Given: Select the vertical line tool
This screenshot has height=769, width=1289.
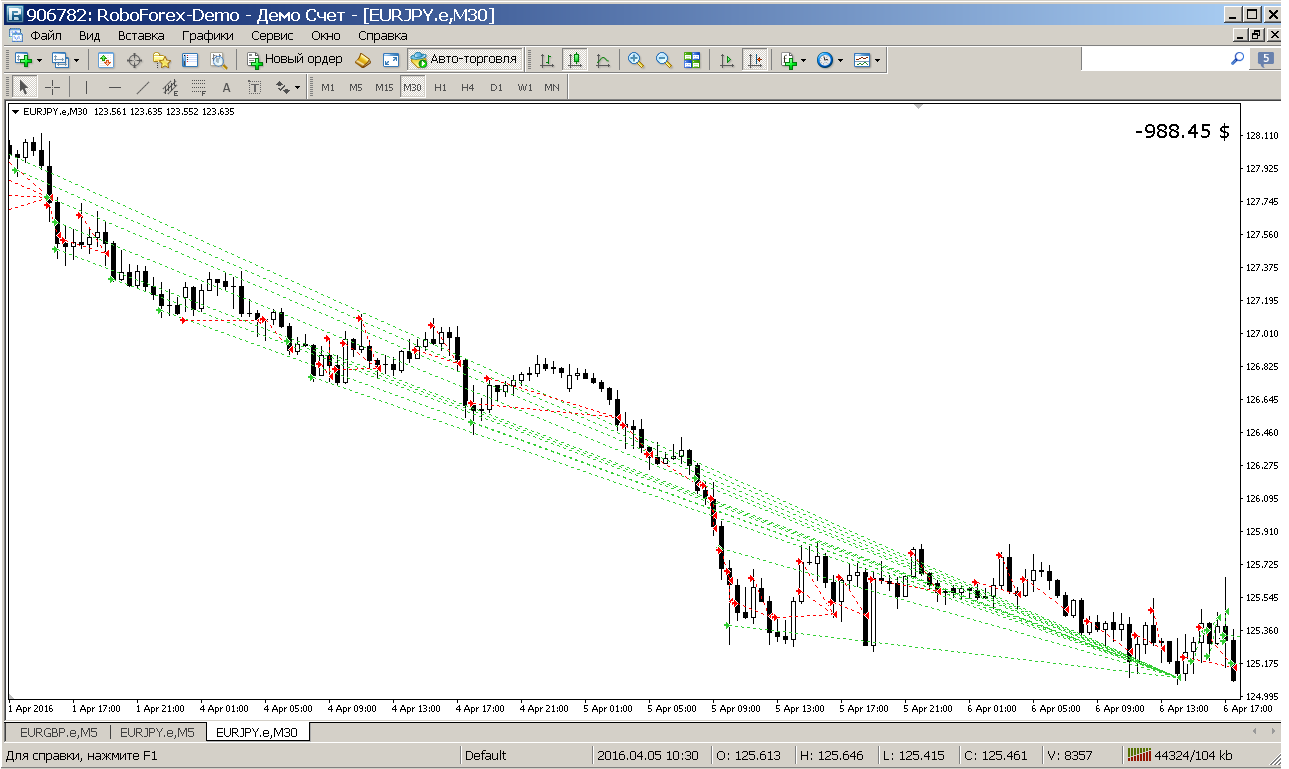Looking at the screenshot, I should pos(86,87).
